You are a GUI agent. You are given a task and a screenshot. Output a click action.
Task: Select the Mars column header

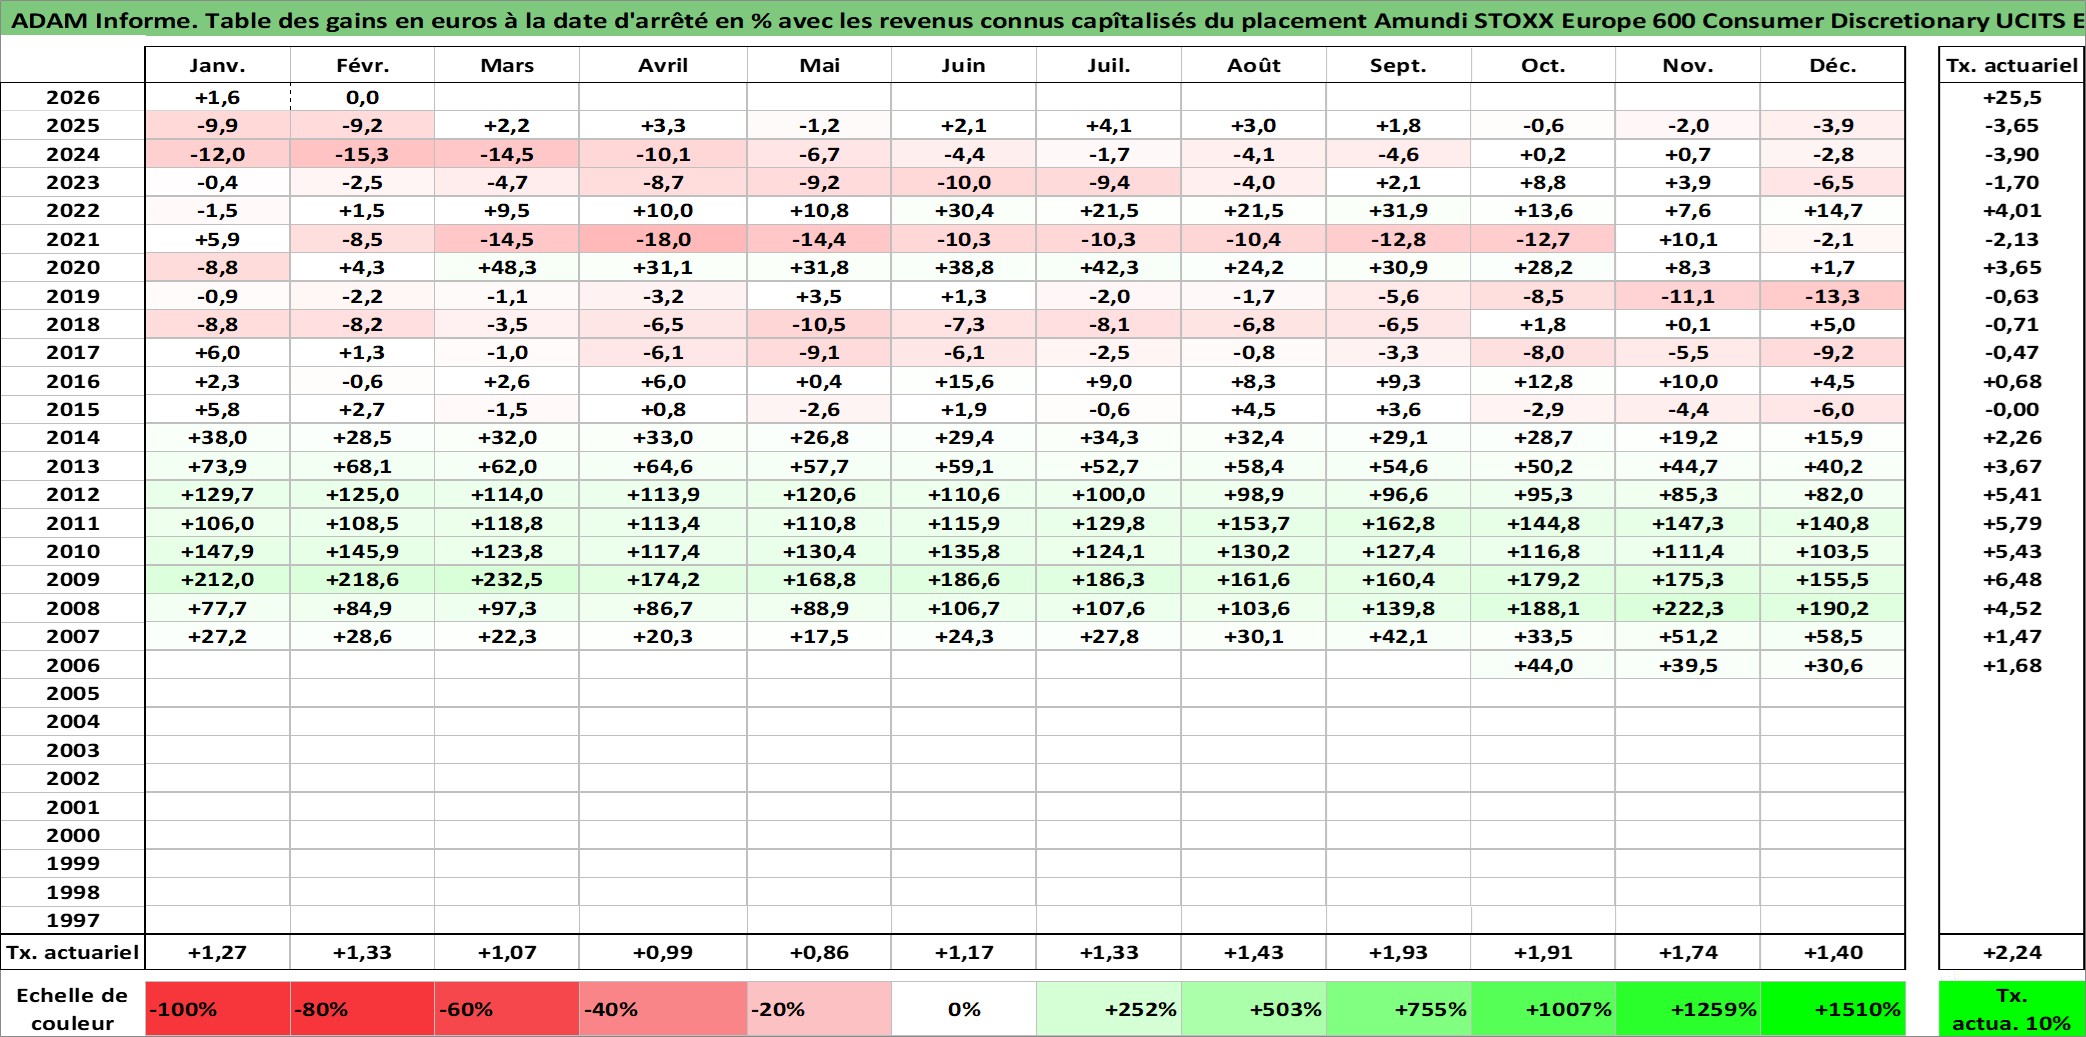pyautogui.click(x=507, y=65)
